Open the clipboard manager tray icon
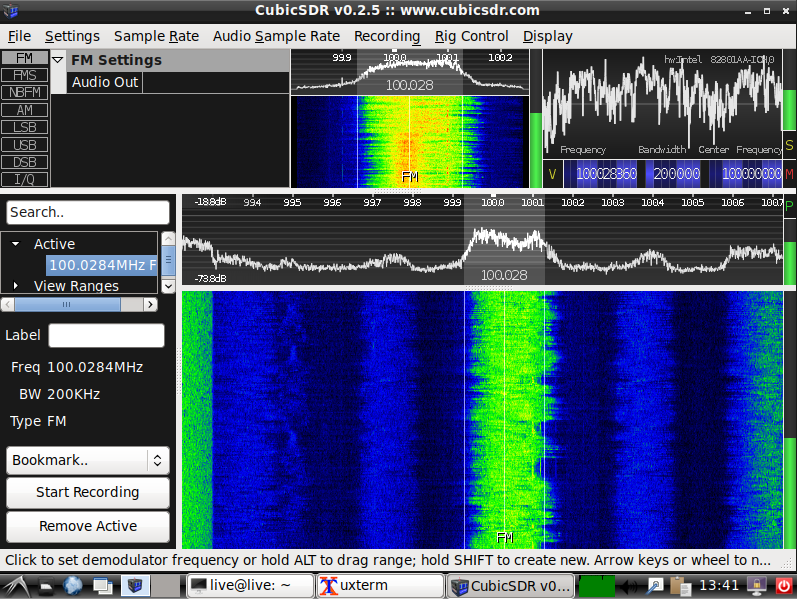 (680, 586)
